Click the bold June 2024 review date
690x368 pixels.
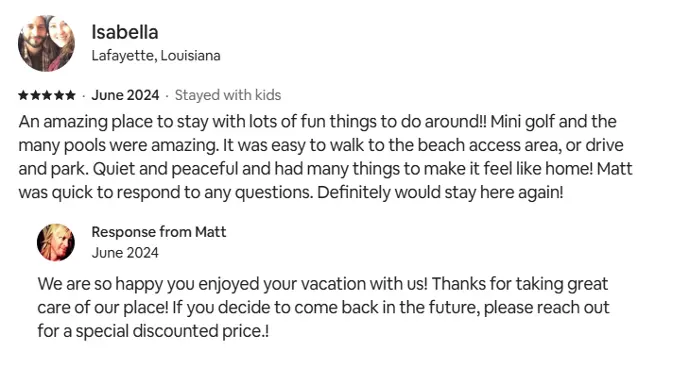click(x=125, y=95)
